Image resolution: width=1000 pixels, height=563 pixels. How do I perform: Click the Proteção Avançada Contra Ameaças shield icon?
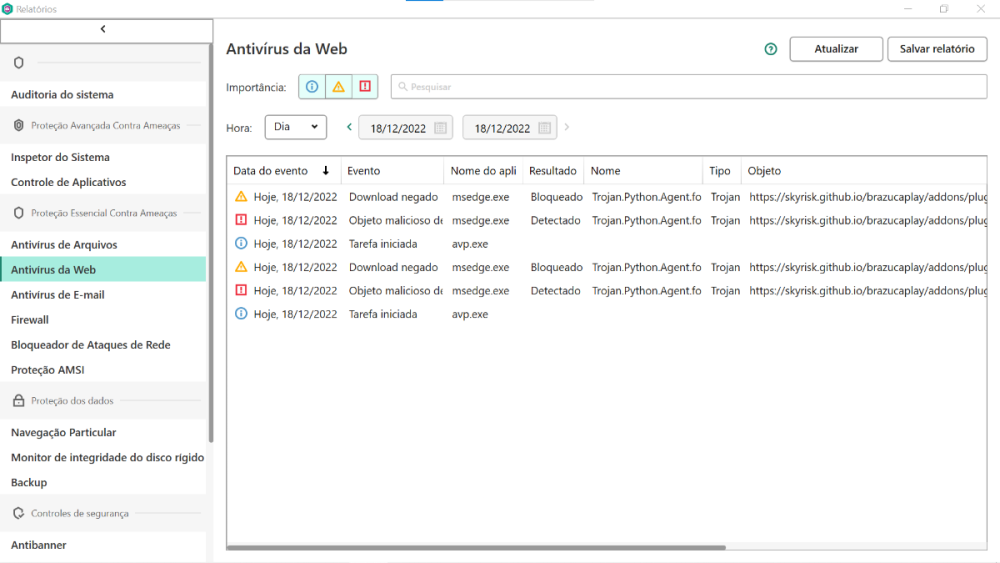[18, 126]
